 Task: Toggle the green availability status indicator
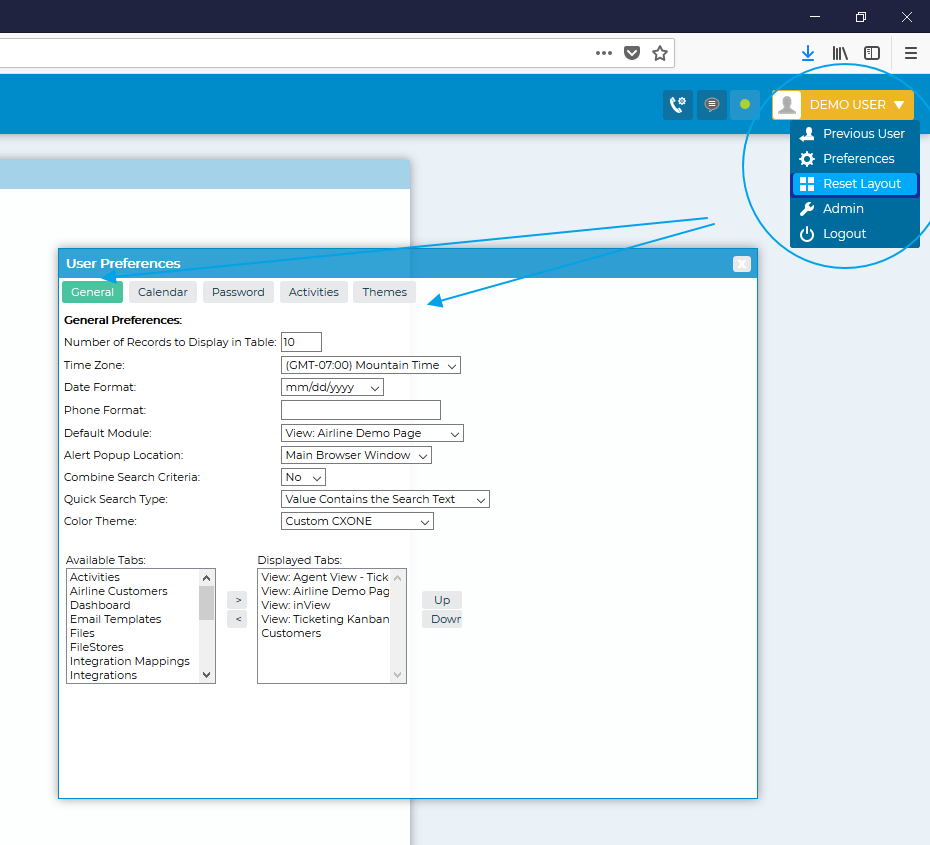click(x=745, y=105)
